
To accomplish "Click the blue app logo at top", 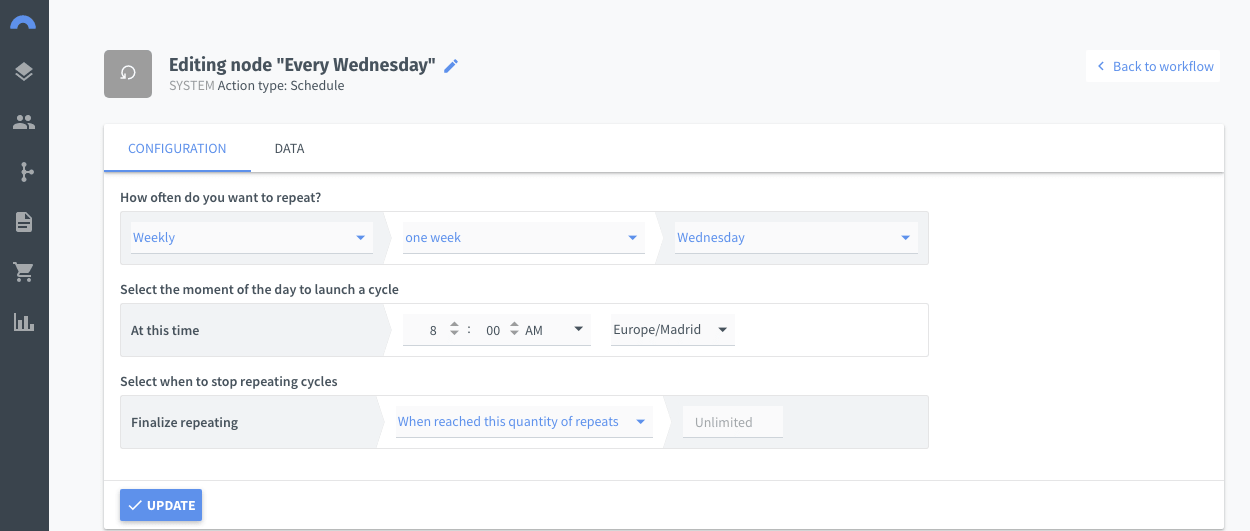I will pyautogui.click(x=23, y=21).
